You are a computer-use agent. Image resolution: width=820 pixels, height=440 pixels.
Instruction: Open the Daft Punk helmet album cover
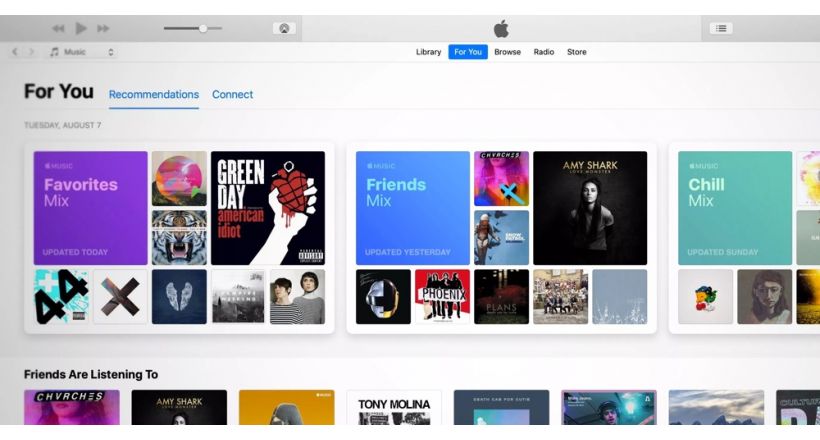click(x=383, y=297)
